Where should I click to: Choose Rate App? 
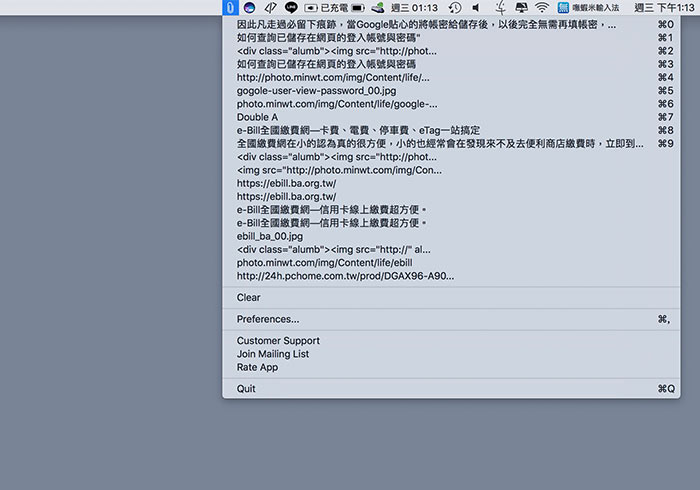pos(451,367)
